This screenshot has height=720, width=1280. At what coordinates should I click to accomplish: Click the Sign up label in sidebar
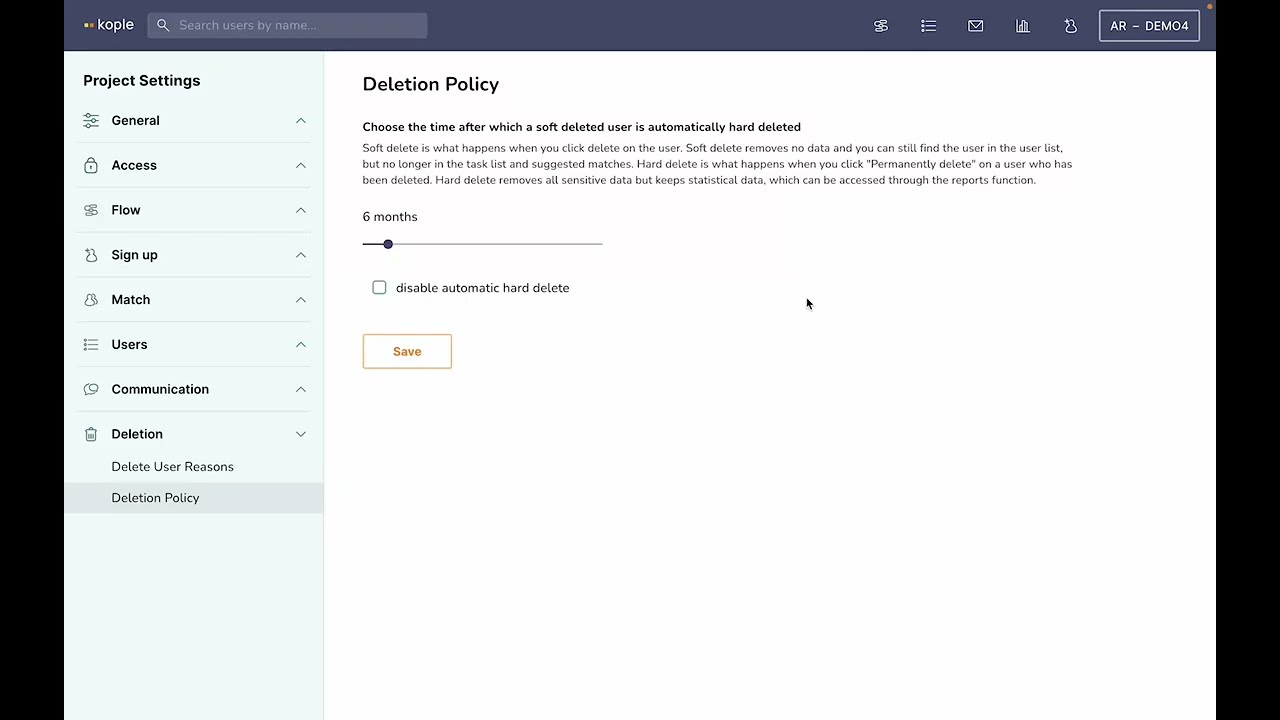click(x=135, y=255)
